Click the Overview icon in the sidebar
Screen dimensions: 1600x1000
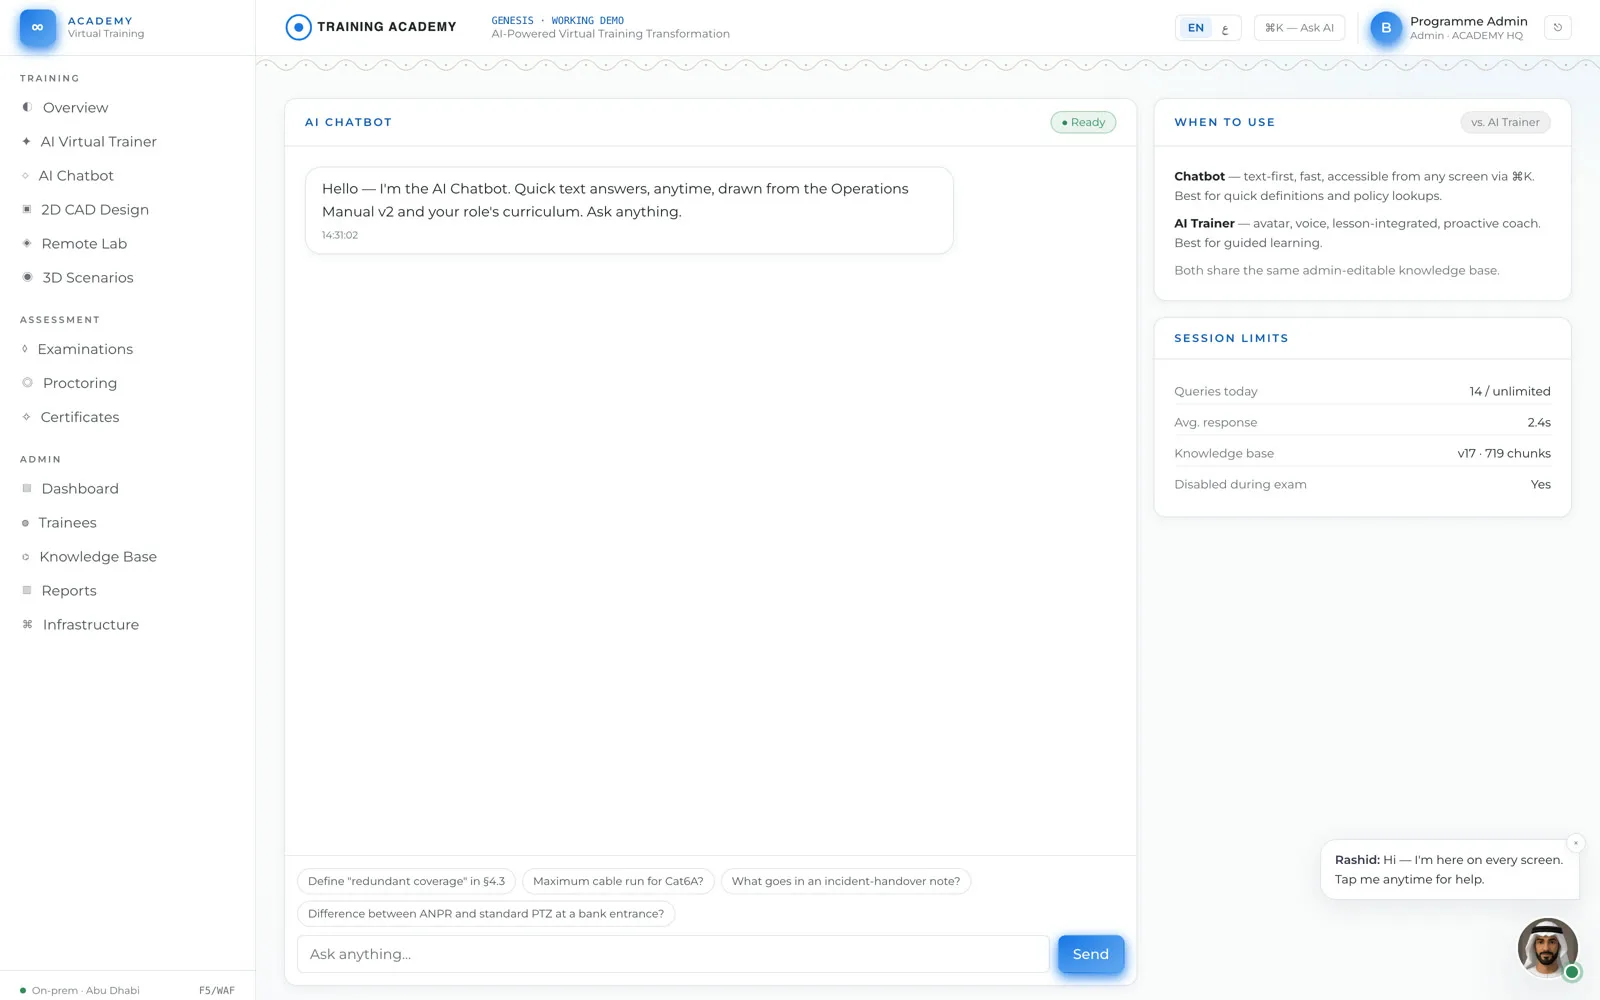pyautogui.click(x=27, y=107)
